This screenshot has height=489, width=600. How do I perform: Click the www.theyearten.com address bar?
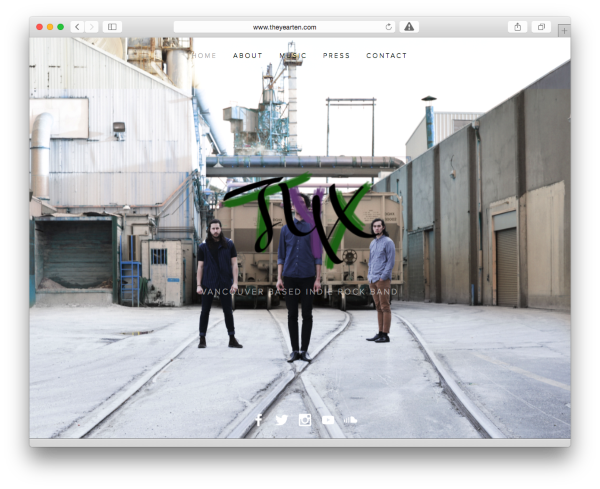(x=285, y=27)
